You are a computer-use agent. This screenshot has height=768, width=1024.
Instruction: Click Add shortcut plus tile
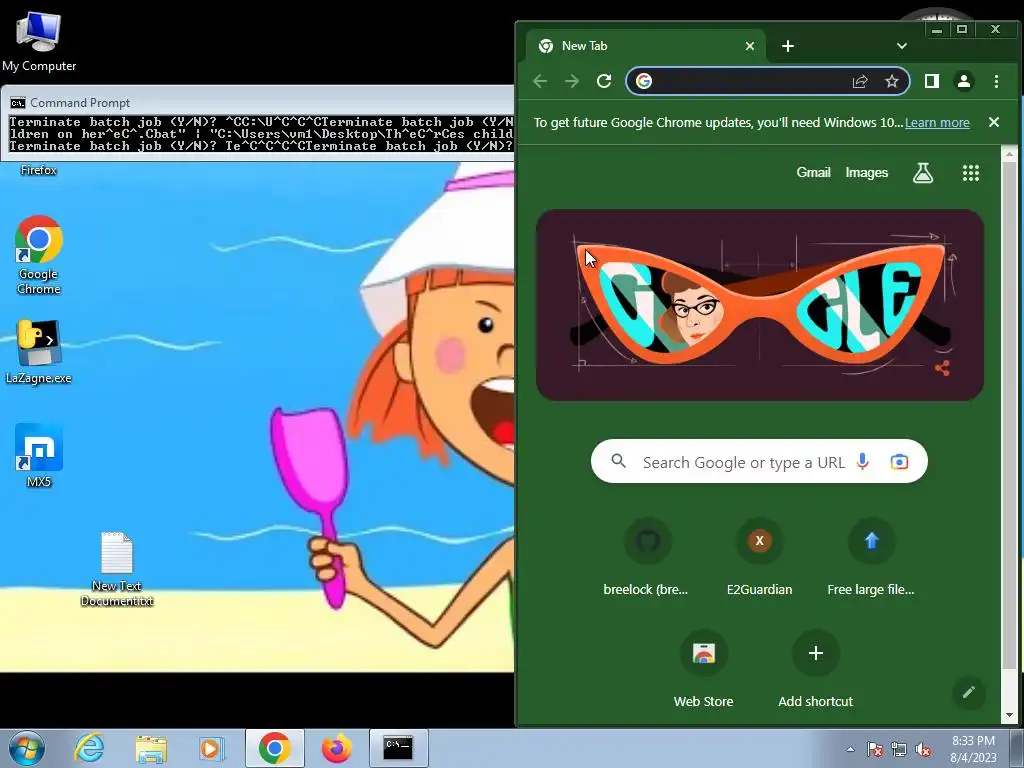coord(816,669)
